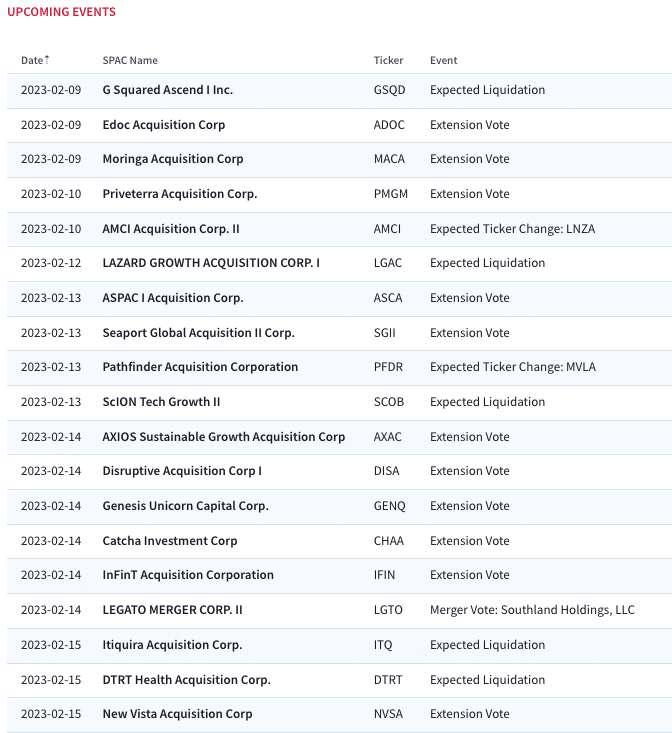Click Expected Liquidation event in LGAC row
Screen dimensions: 672x733
(x=487, y=263)
